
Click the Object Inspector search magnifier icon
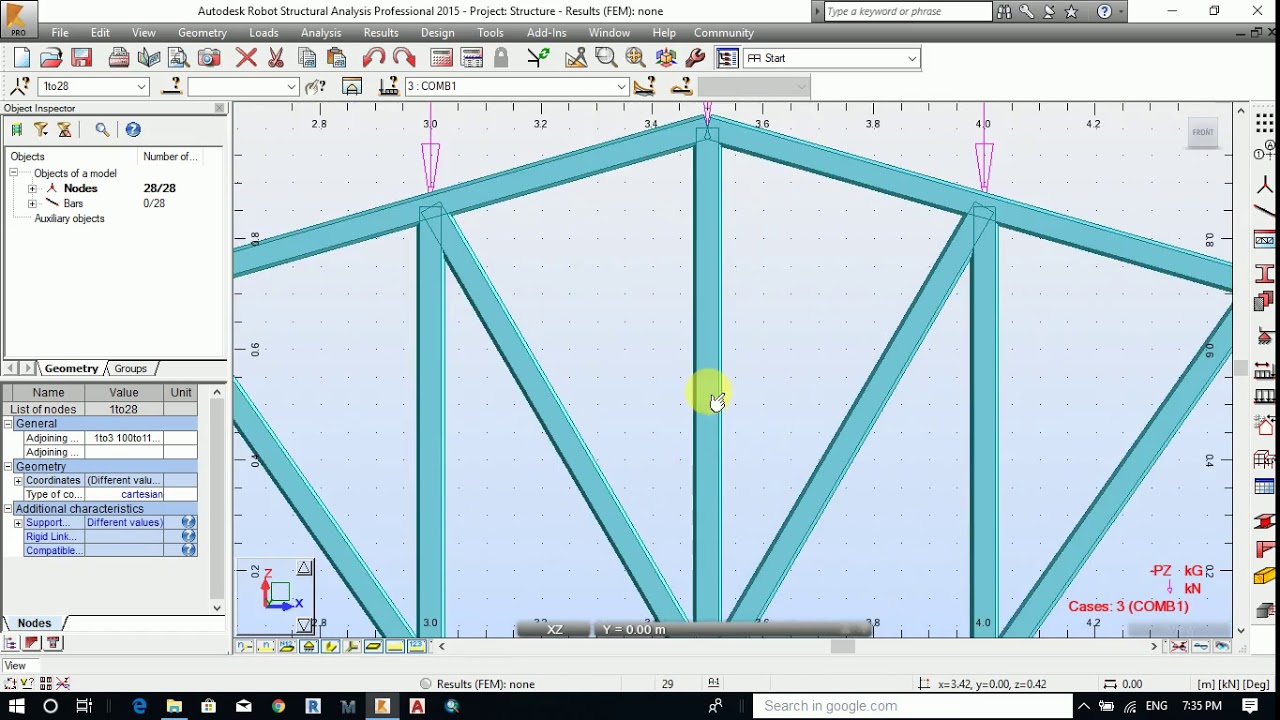(102, 129)
